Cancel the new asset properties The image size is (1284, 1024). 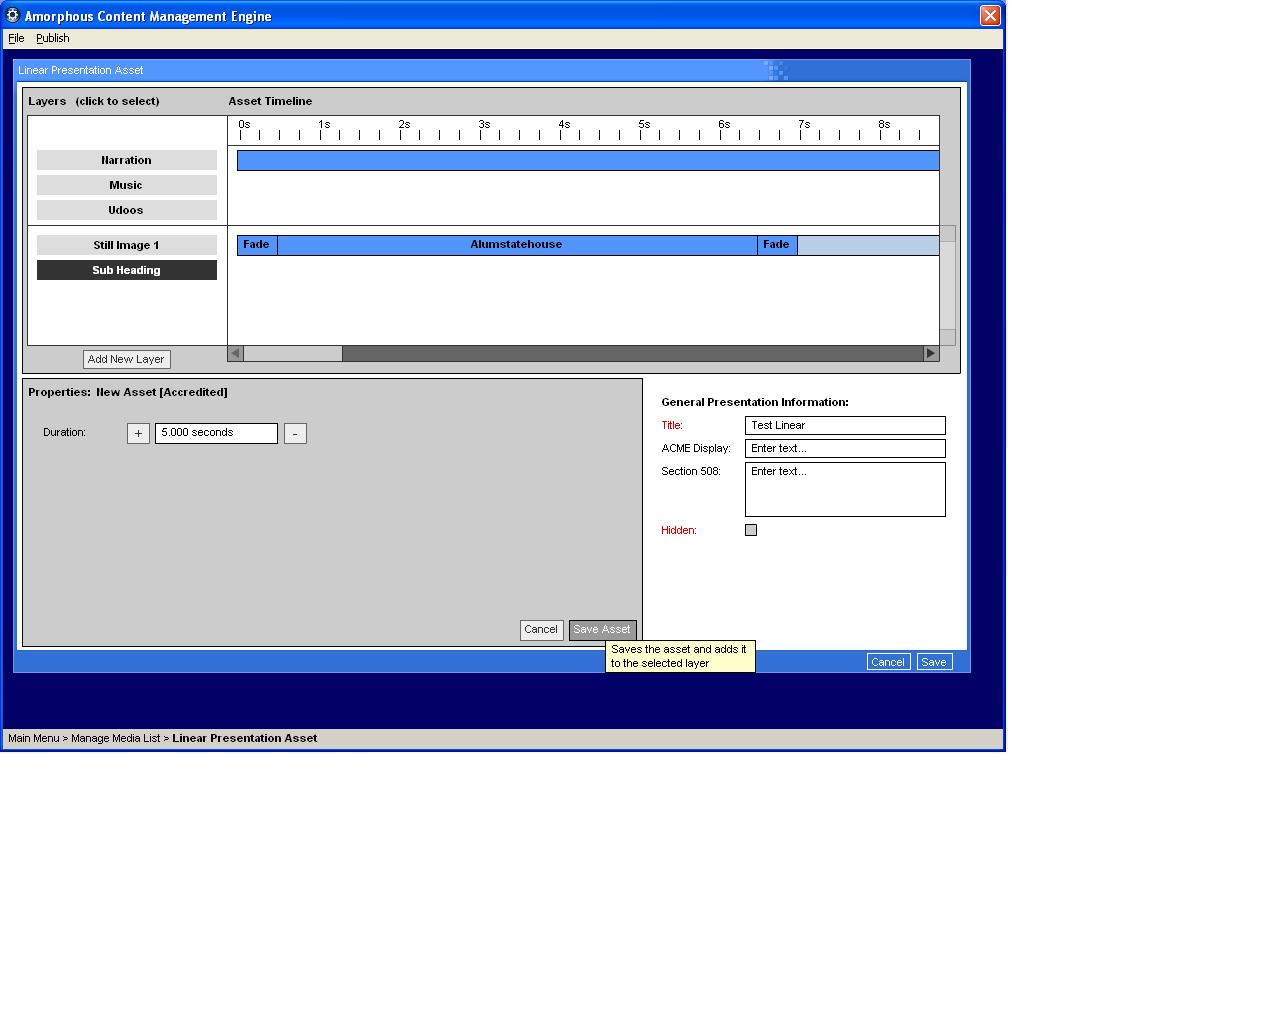(x=541, y=630)
